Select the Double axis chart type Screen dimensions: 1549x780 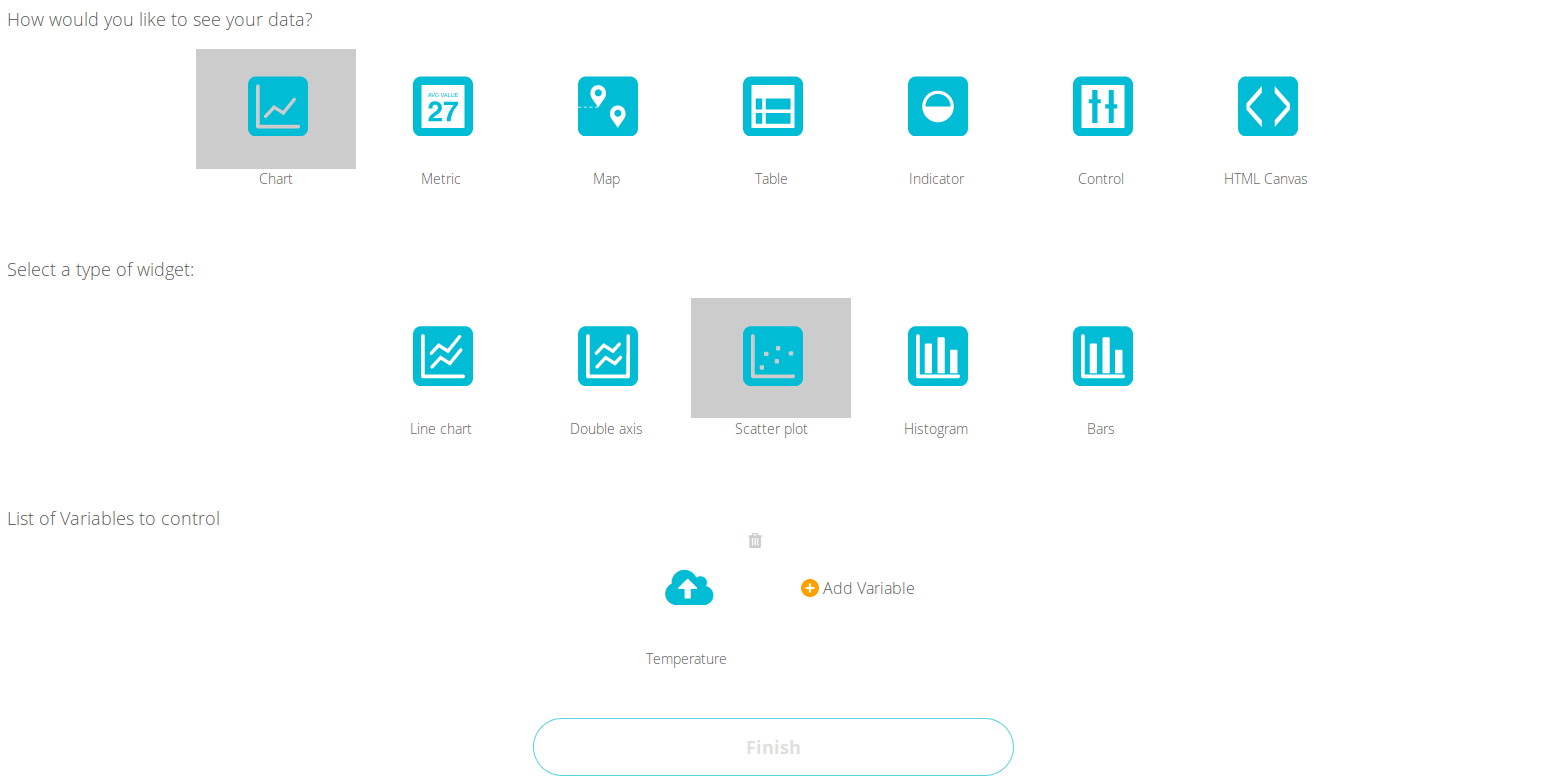pos(607,356)
